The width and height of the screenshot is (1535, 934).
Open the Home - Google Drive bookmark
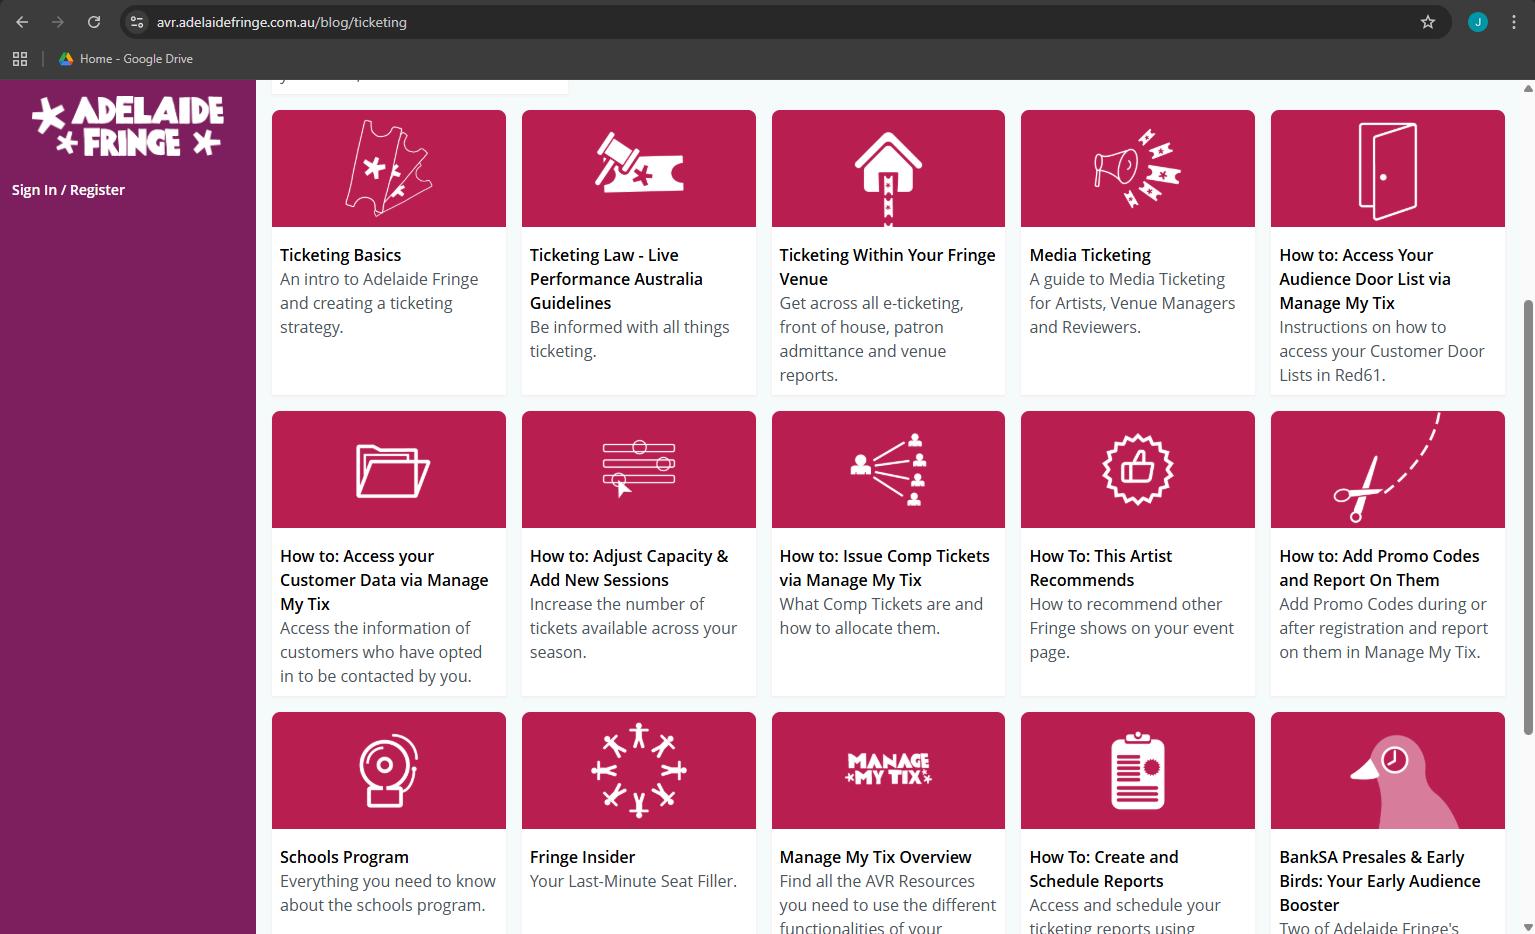pos(126,59)
